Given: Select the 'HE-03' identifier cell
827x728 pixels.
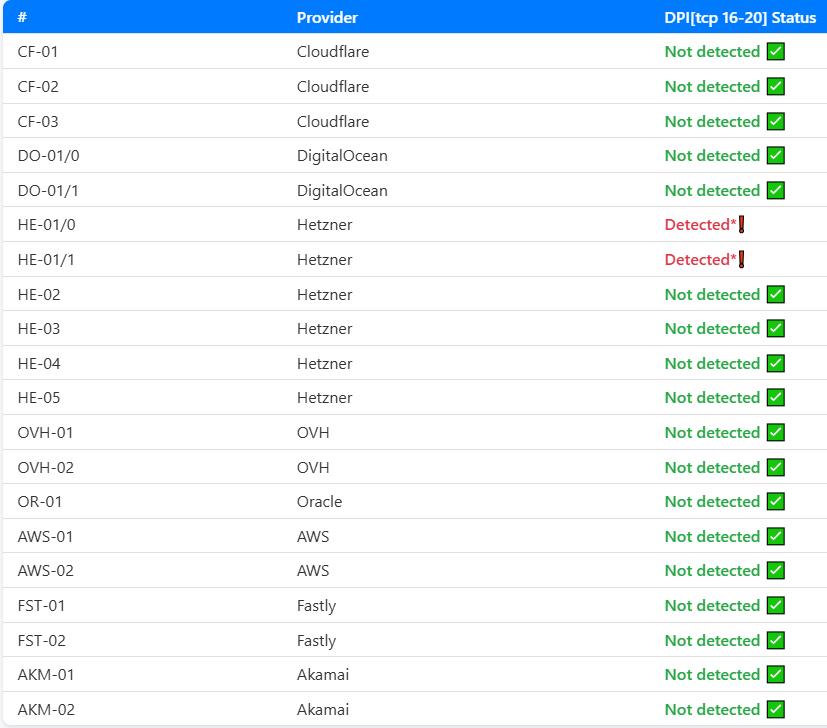Looking at the screenshot, I should pos(39,329).
